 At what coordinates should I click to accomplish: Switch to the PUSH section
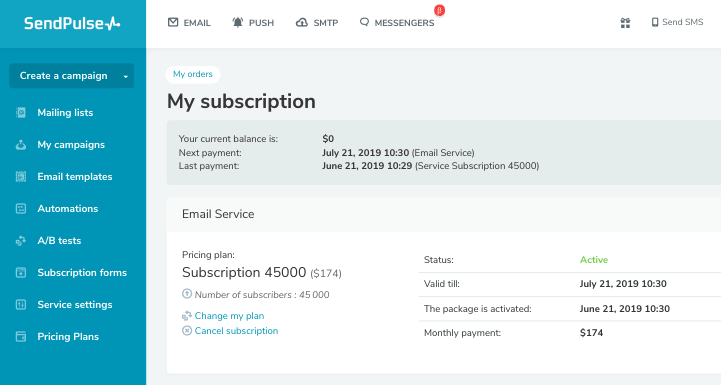[253, 23]
